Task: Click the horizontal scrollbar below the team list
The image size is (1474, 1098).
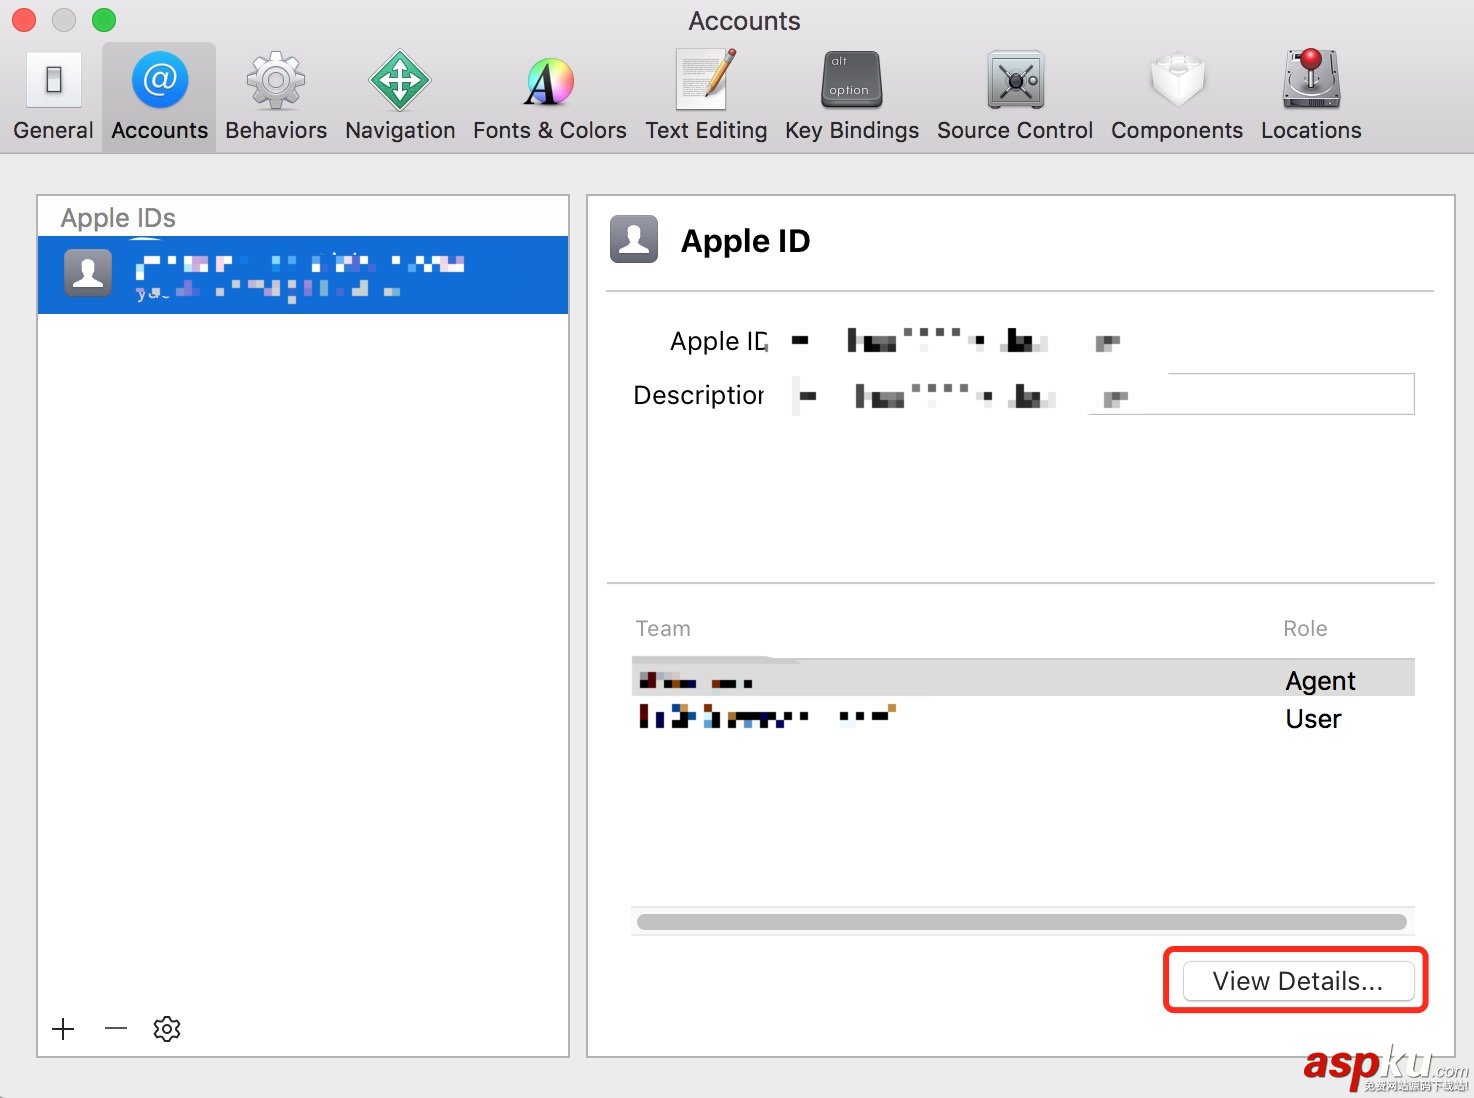Action: (1020, 920)
